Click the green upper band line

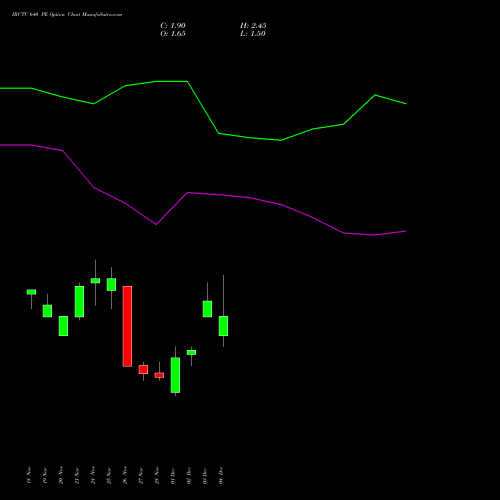click(x=203, y=108)
